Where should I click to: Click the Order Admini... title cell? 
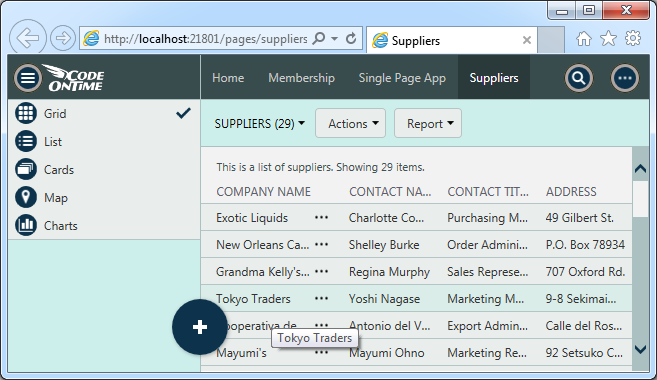click(487, 245)
